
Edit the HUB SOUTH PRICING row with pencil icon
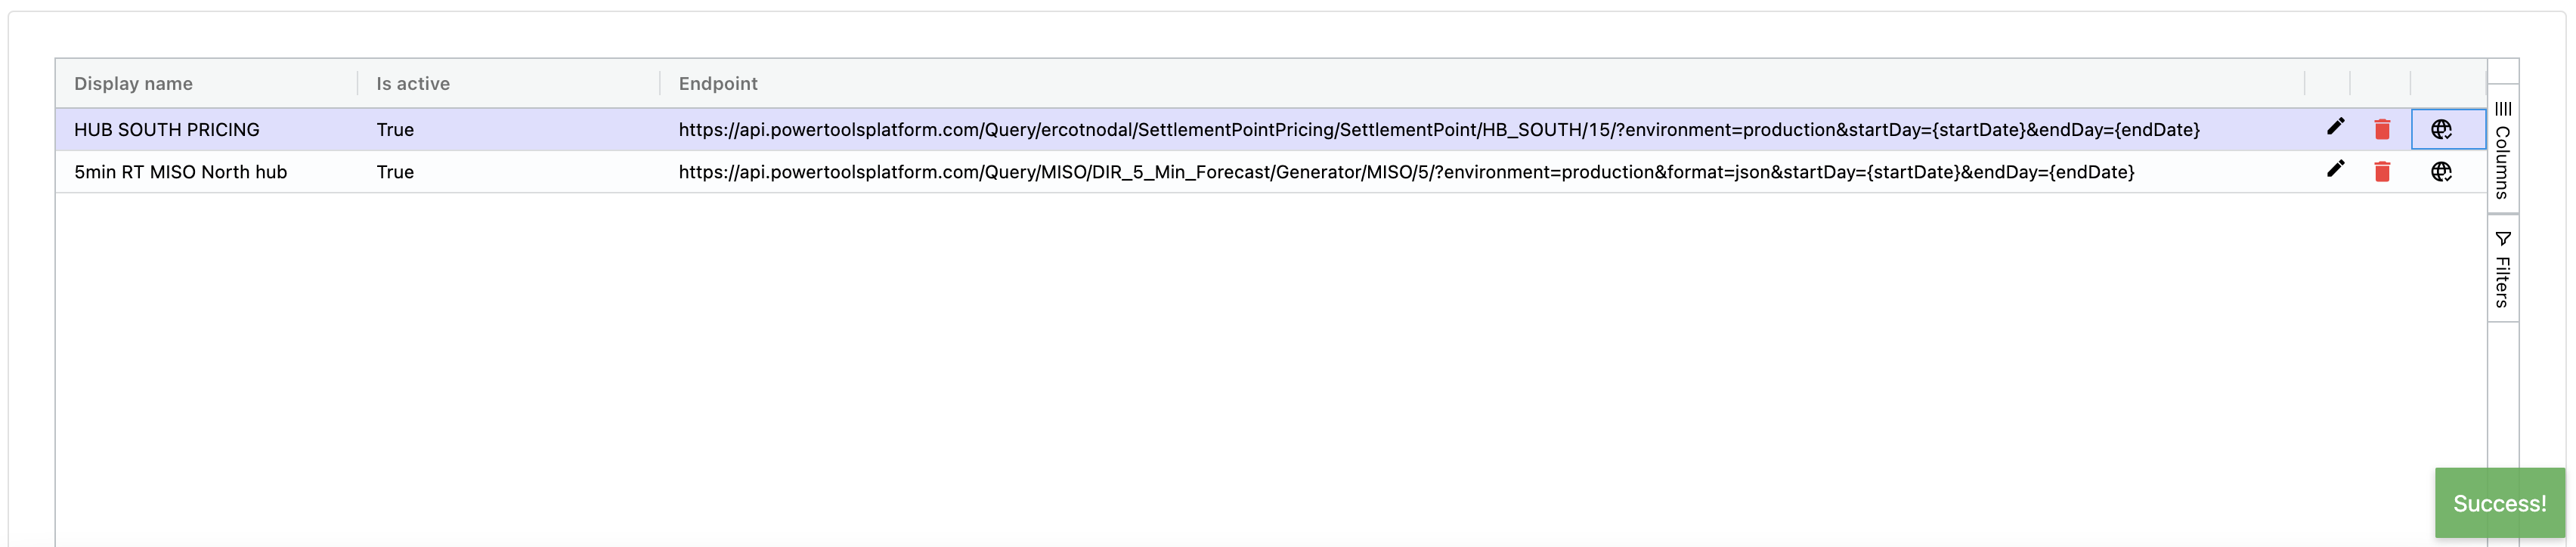pyautogui.click(x=2335, y=127)
